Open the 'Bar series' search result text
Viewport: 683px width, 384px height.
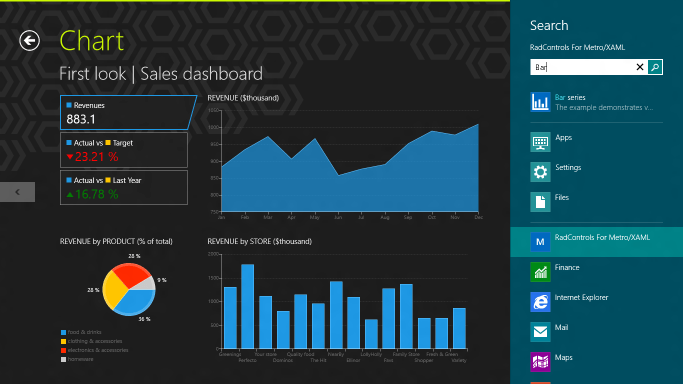point(570,98)
